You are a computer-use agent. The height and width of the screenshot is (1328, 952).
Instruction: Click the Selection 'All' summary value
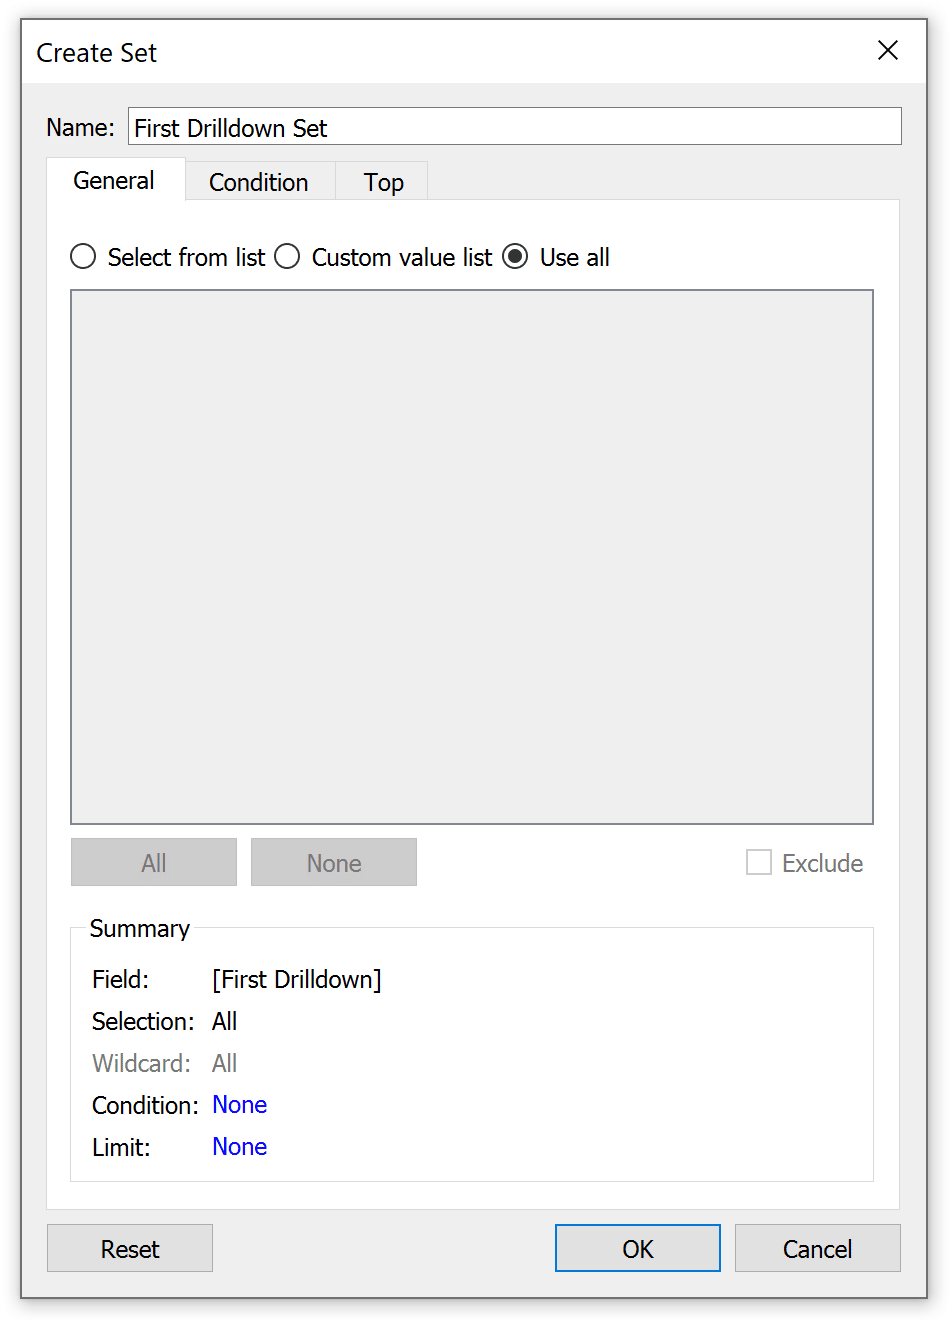click(225, 1021)
